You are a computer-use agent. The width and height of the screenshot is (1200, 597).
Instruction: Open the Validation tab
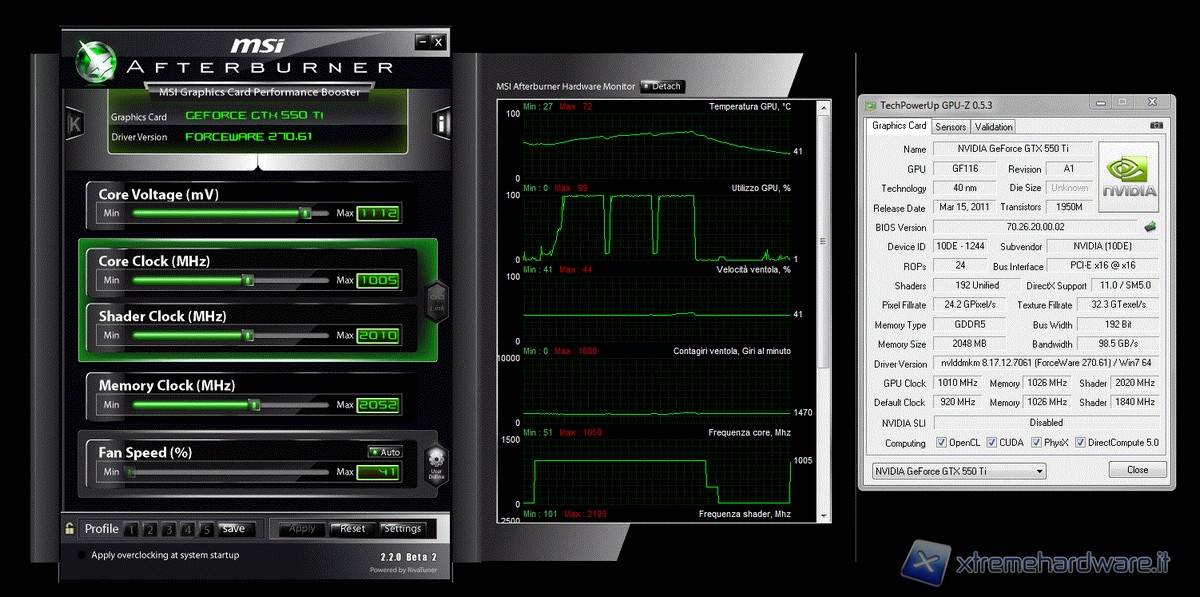coord(993,127)
